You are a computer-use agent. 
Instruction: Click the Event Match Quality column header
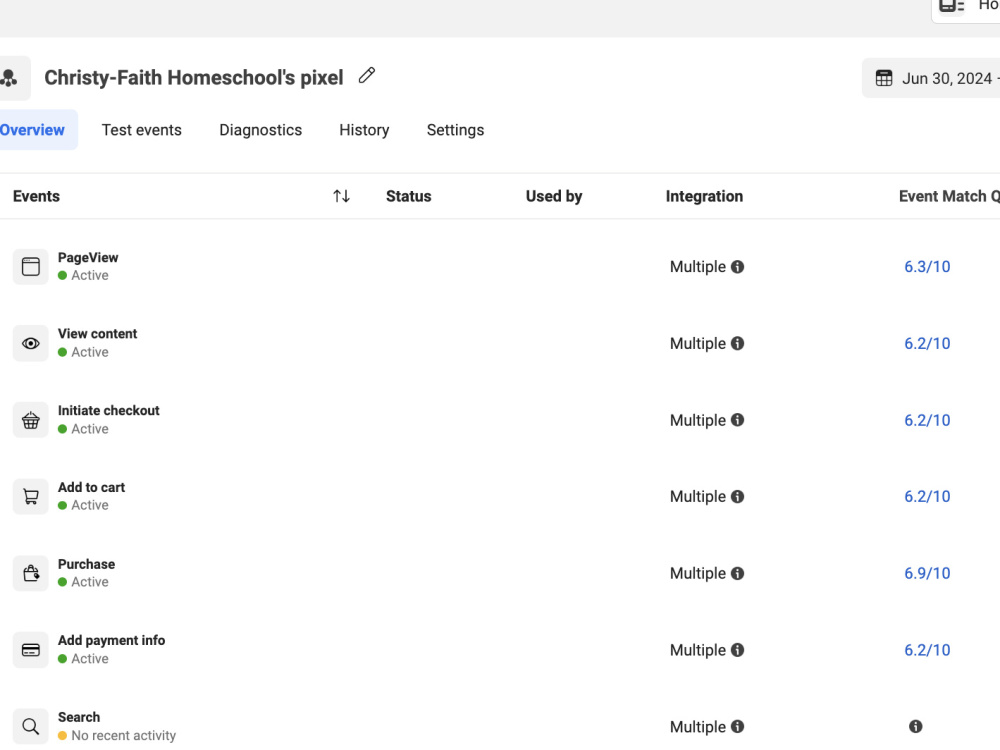pyautogui.click(x=949, y=196)
